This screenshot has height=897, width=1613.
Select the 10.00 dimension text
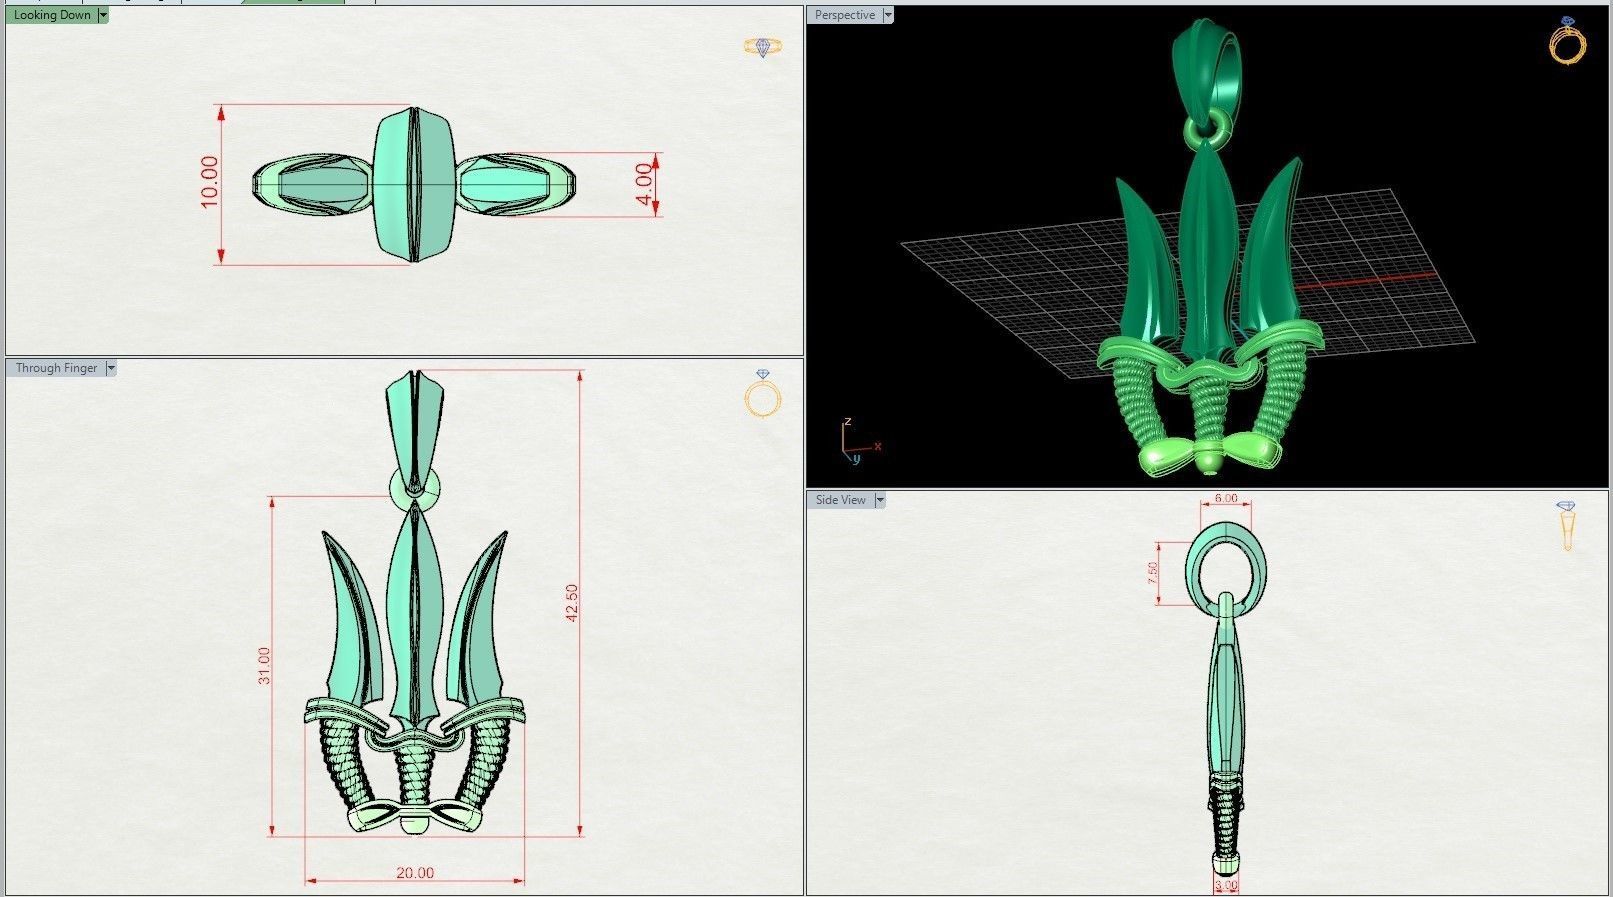click(209, 182)
